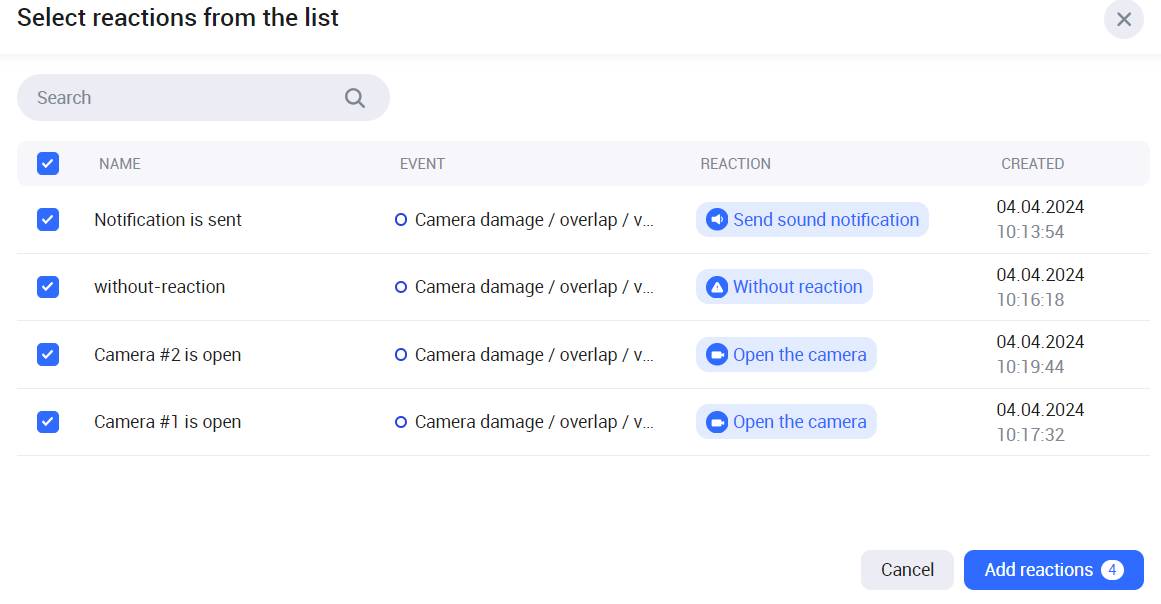
Task: Uncheck the Notification is sent checkbox
Action: [48, 220]
